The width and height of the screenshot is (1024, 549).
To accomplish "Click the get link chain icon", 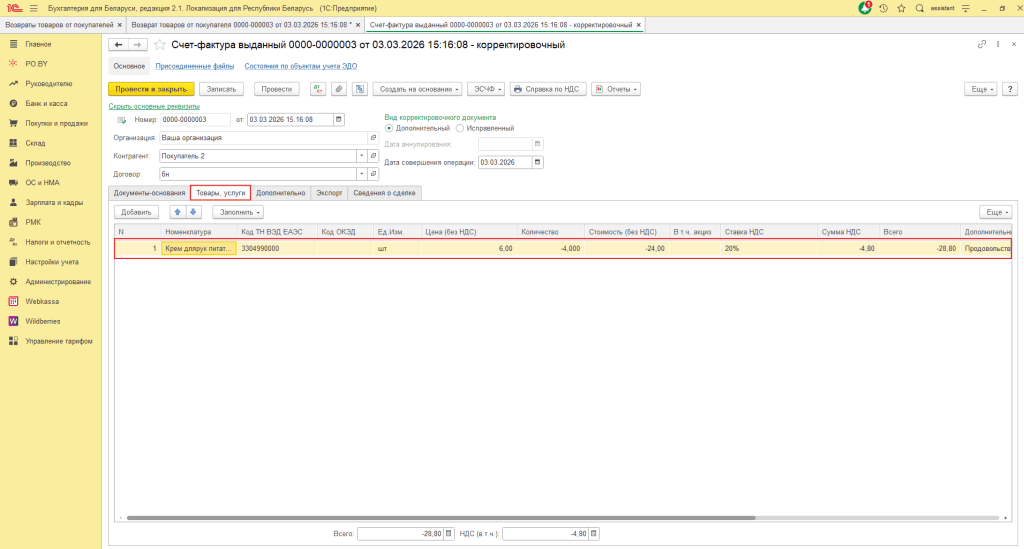I will click(980, 45).
